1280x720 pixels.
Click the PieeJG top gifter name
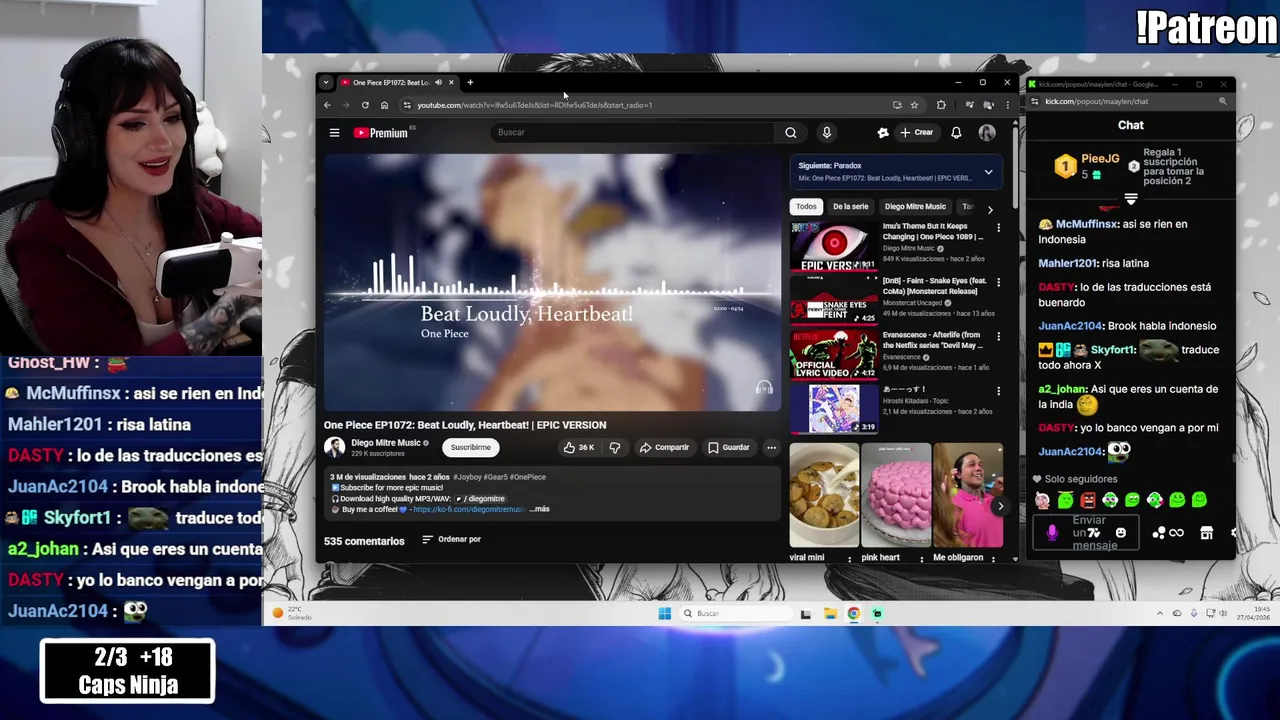(1100, 159)
